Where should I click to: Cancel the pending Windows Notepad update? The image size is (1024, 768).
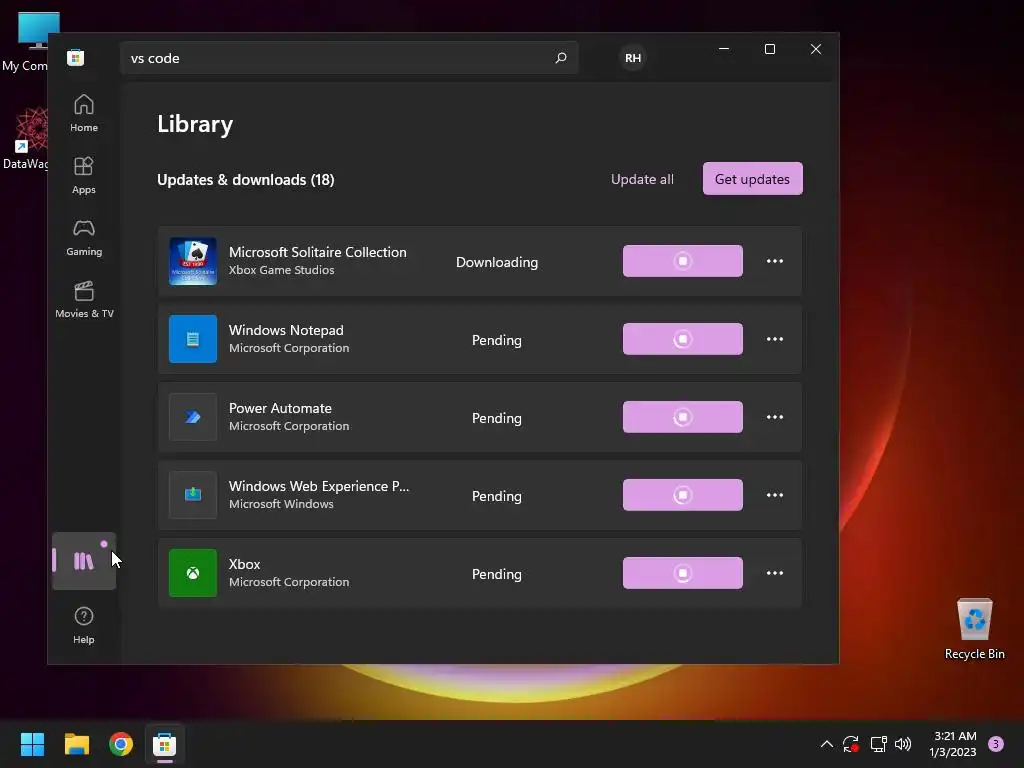click(x=682, y=339)
